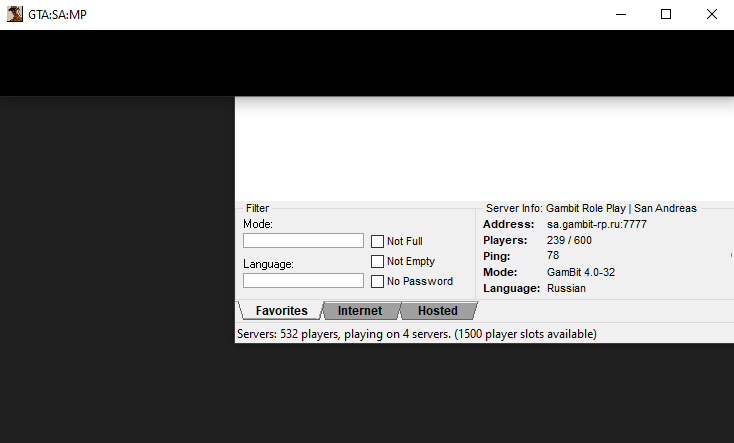
Task: Click the GTA:SA:MP window title text
Action: (58, 14)
